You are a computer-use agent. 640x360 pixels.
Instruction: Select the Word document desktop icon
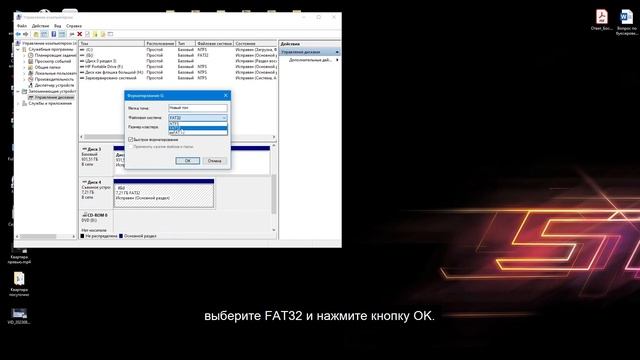click(627, 17)
